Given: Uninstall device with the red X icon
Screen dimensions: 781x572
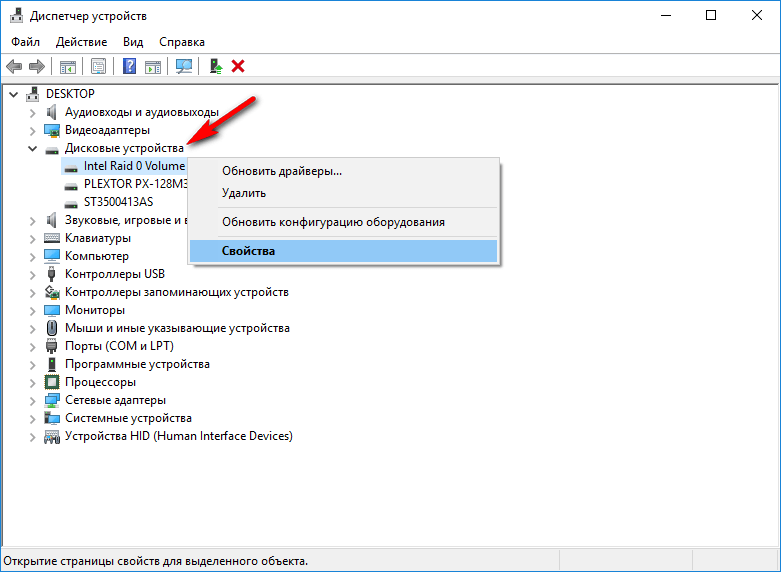Looking at the screenshot, I should point(238,66).
